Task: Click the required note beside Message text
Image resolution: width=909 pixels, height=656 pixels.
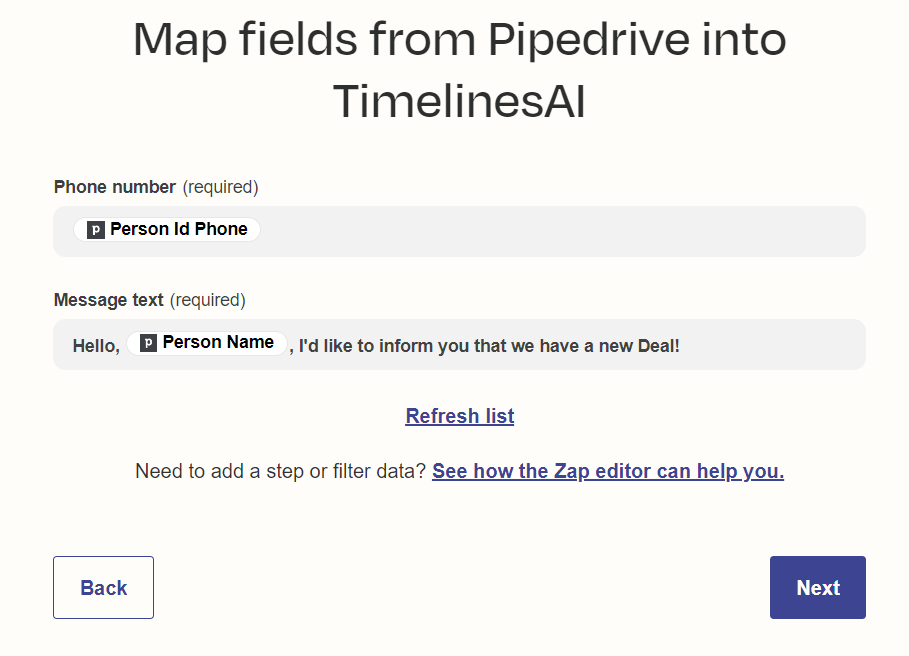Action: tap(207, 300)
